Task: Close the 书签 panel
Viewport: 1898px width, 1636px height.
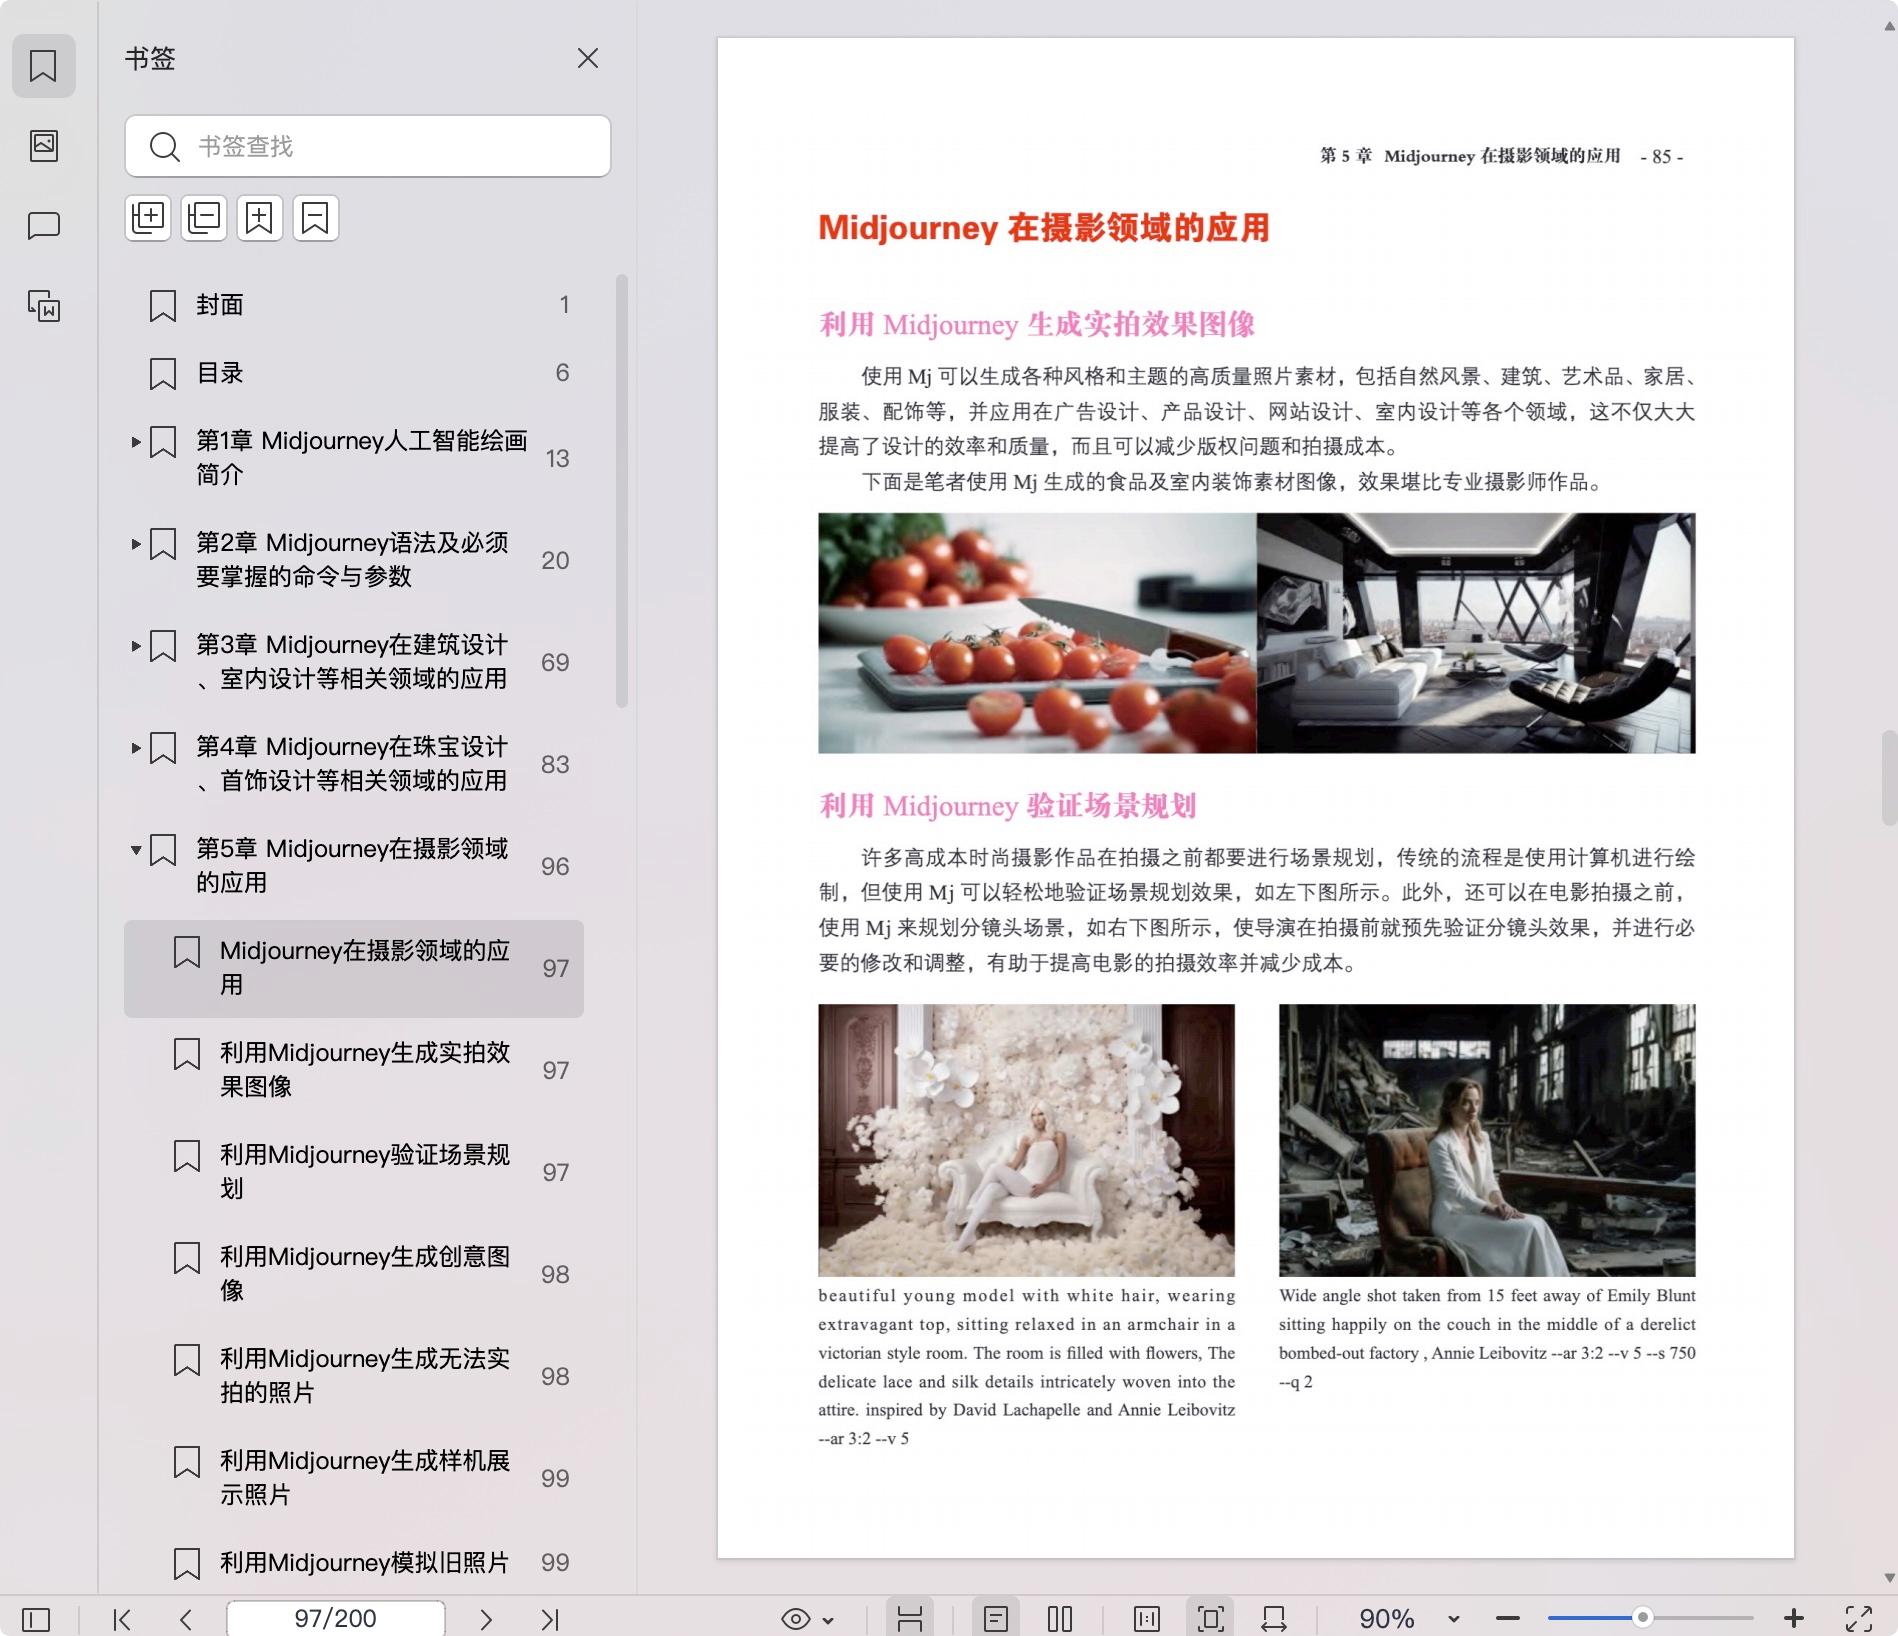Action: click(x=588, y=58)
